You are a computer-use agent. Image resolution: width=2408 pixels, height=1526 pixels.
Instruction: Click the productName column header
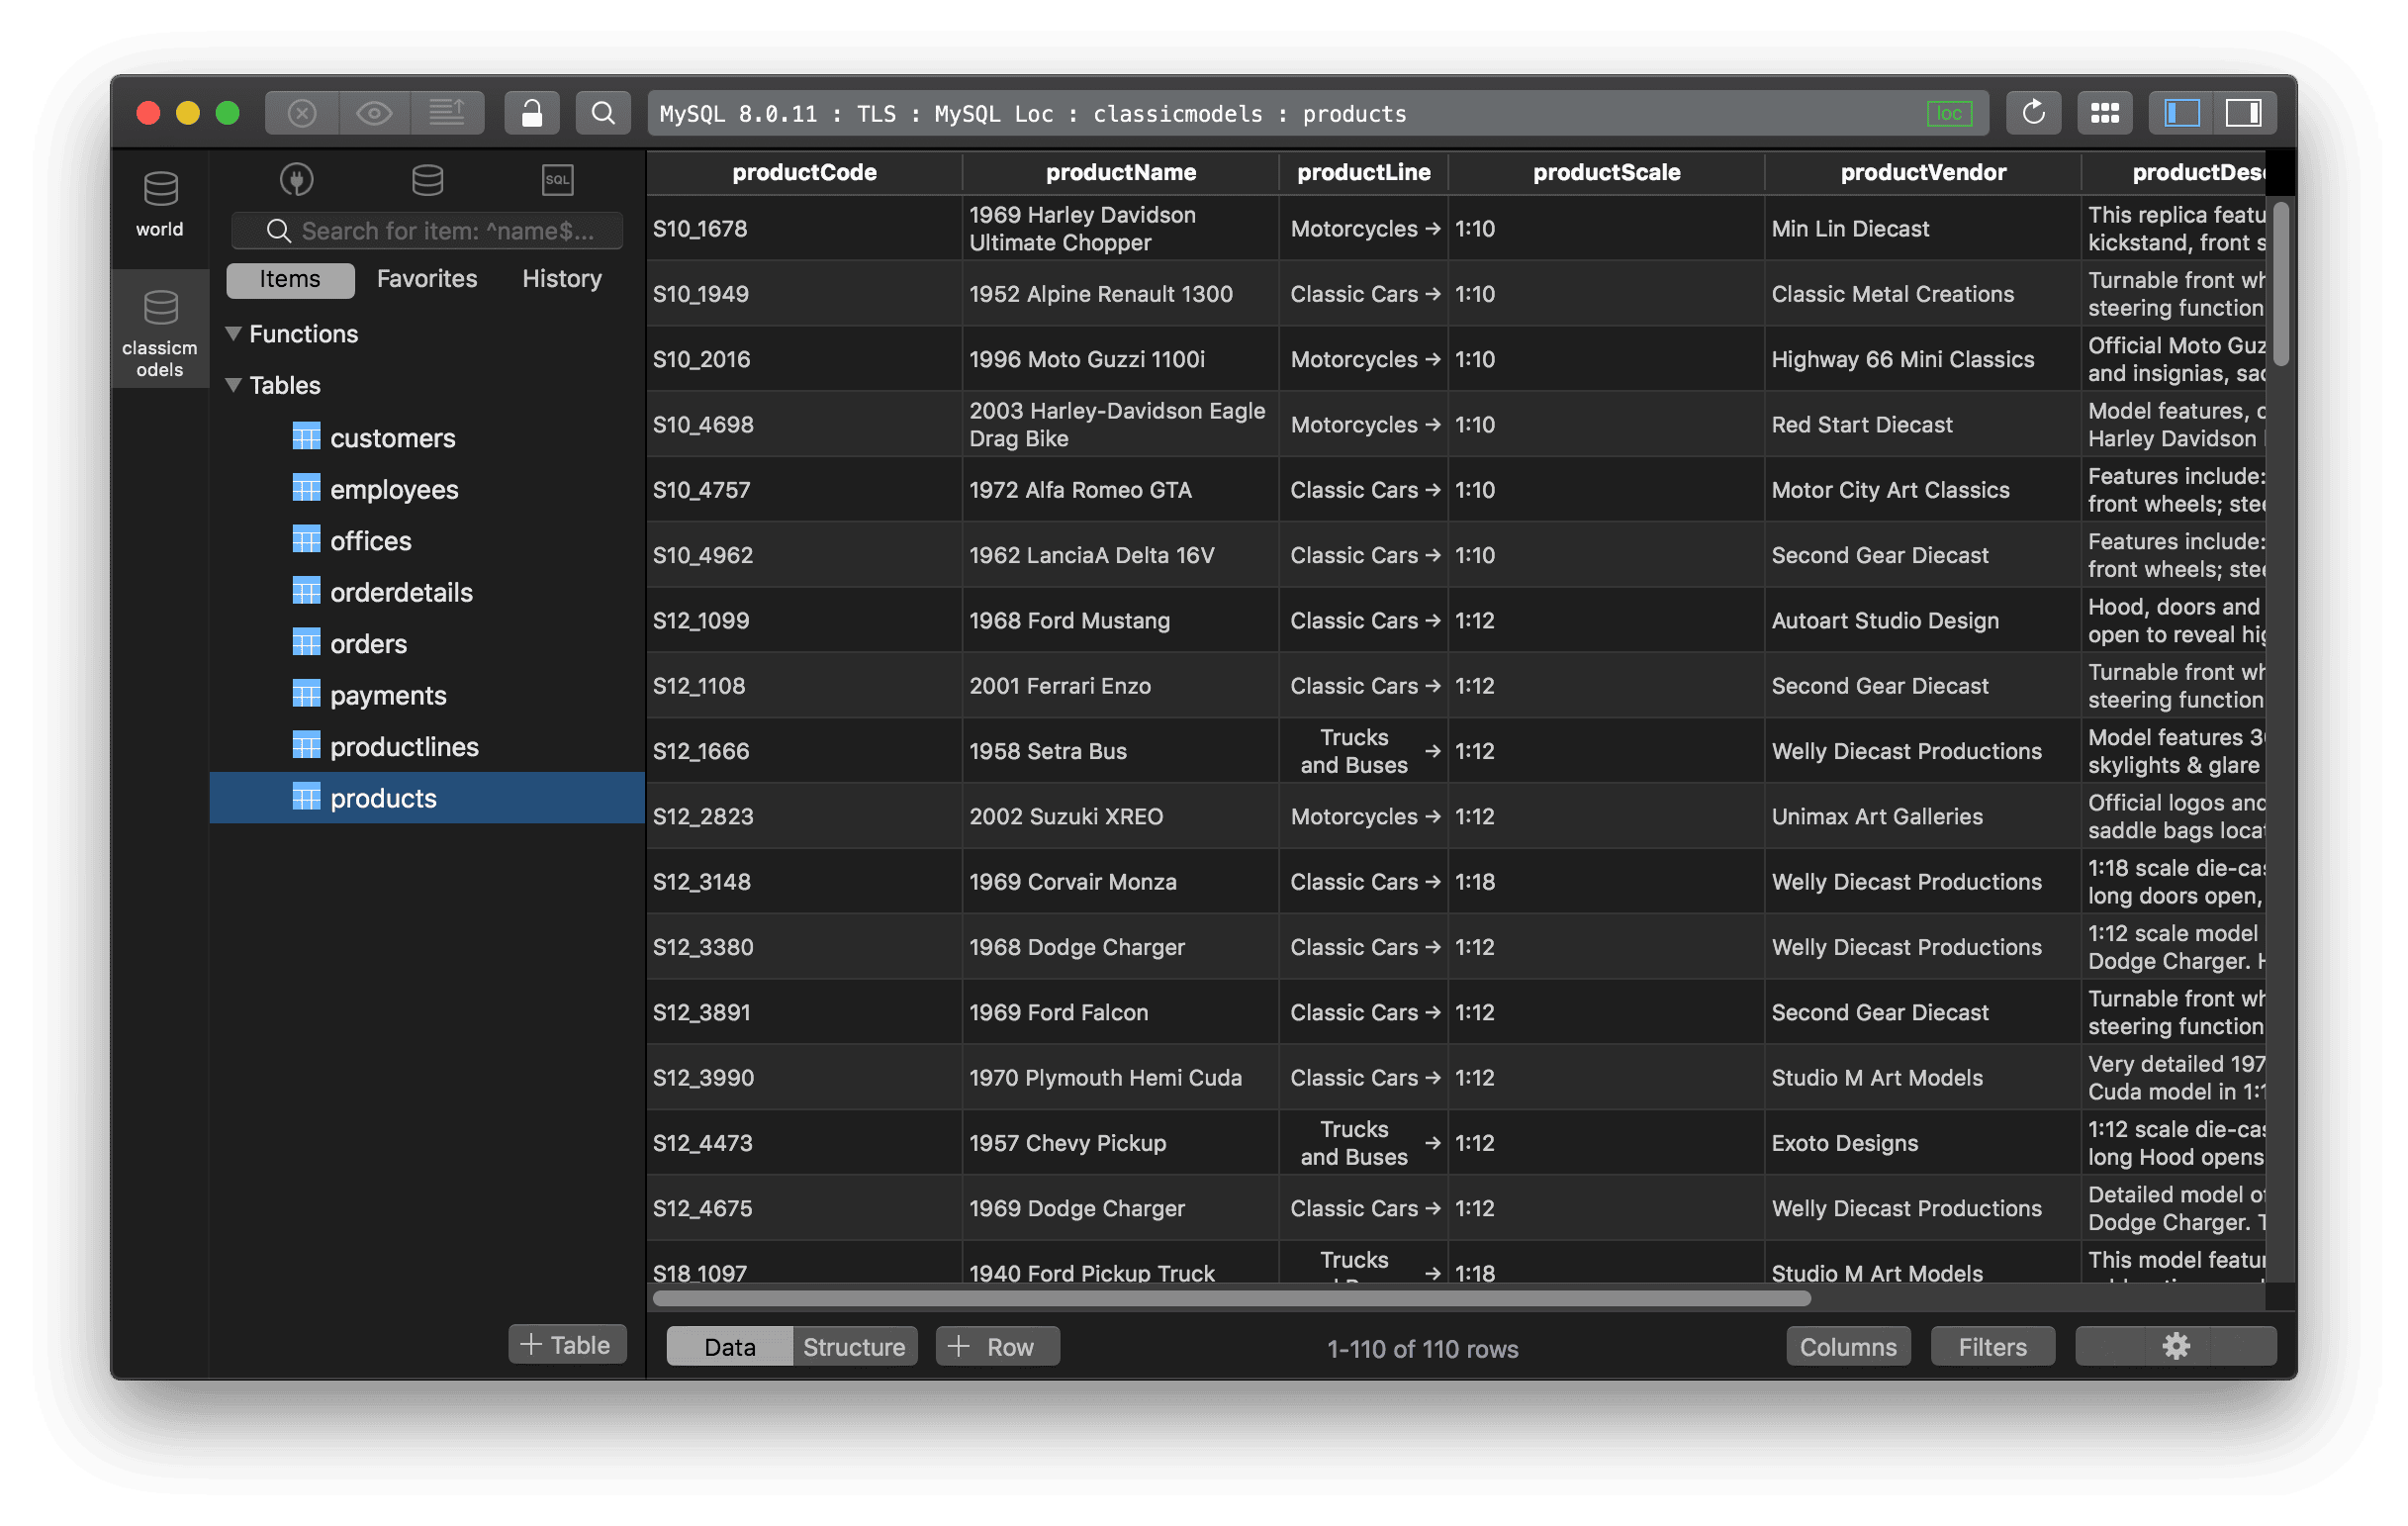coord(1120,172)
